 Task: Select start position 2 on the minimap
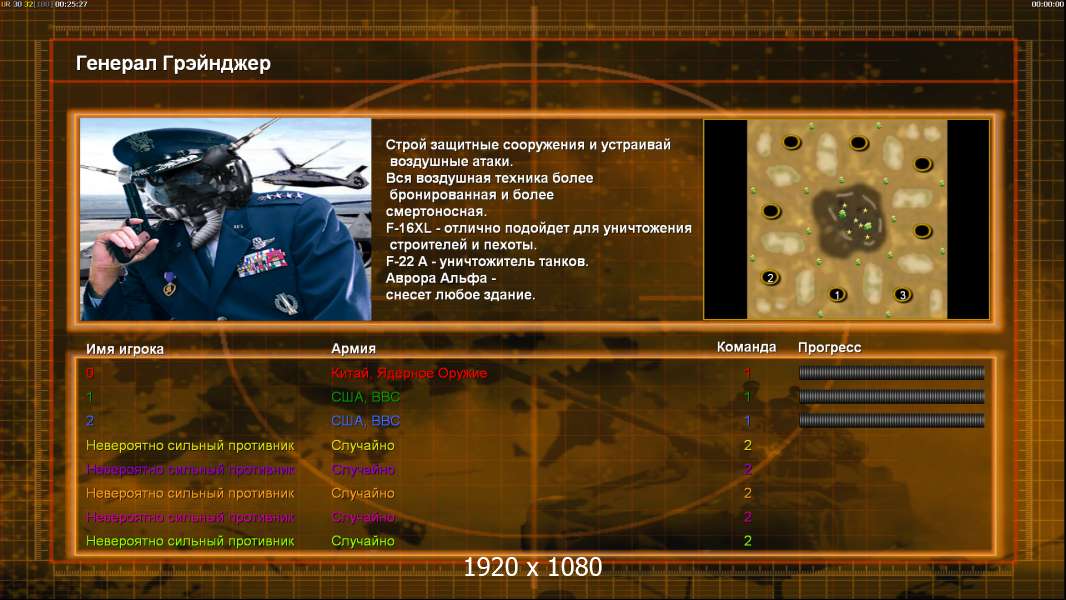(770, 277)
